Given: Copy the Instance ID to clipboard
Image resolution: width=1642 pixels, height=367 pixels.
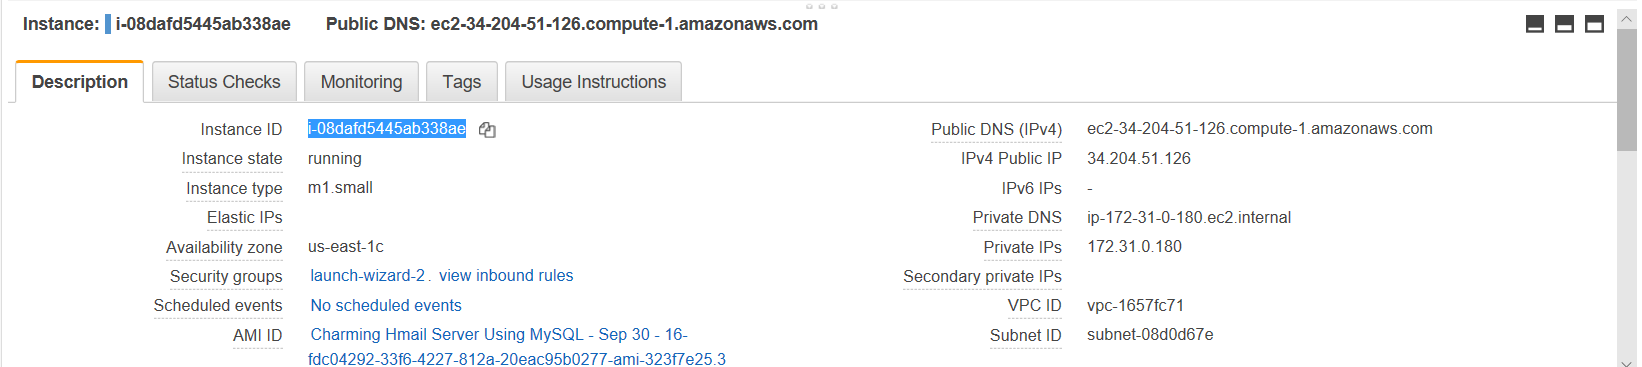Looking at the screenshot, I should [x=487, y=130].
